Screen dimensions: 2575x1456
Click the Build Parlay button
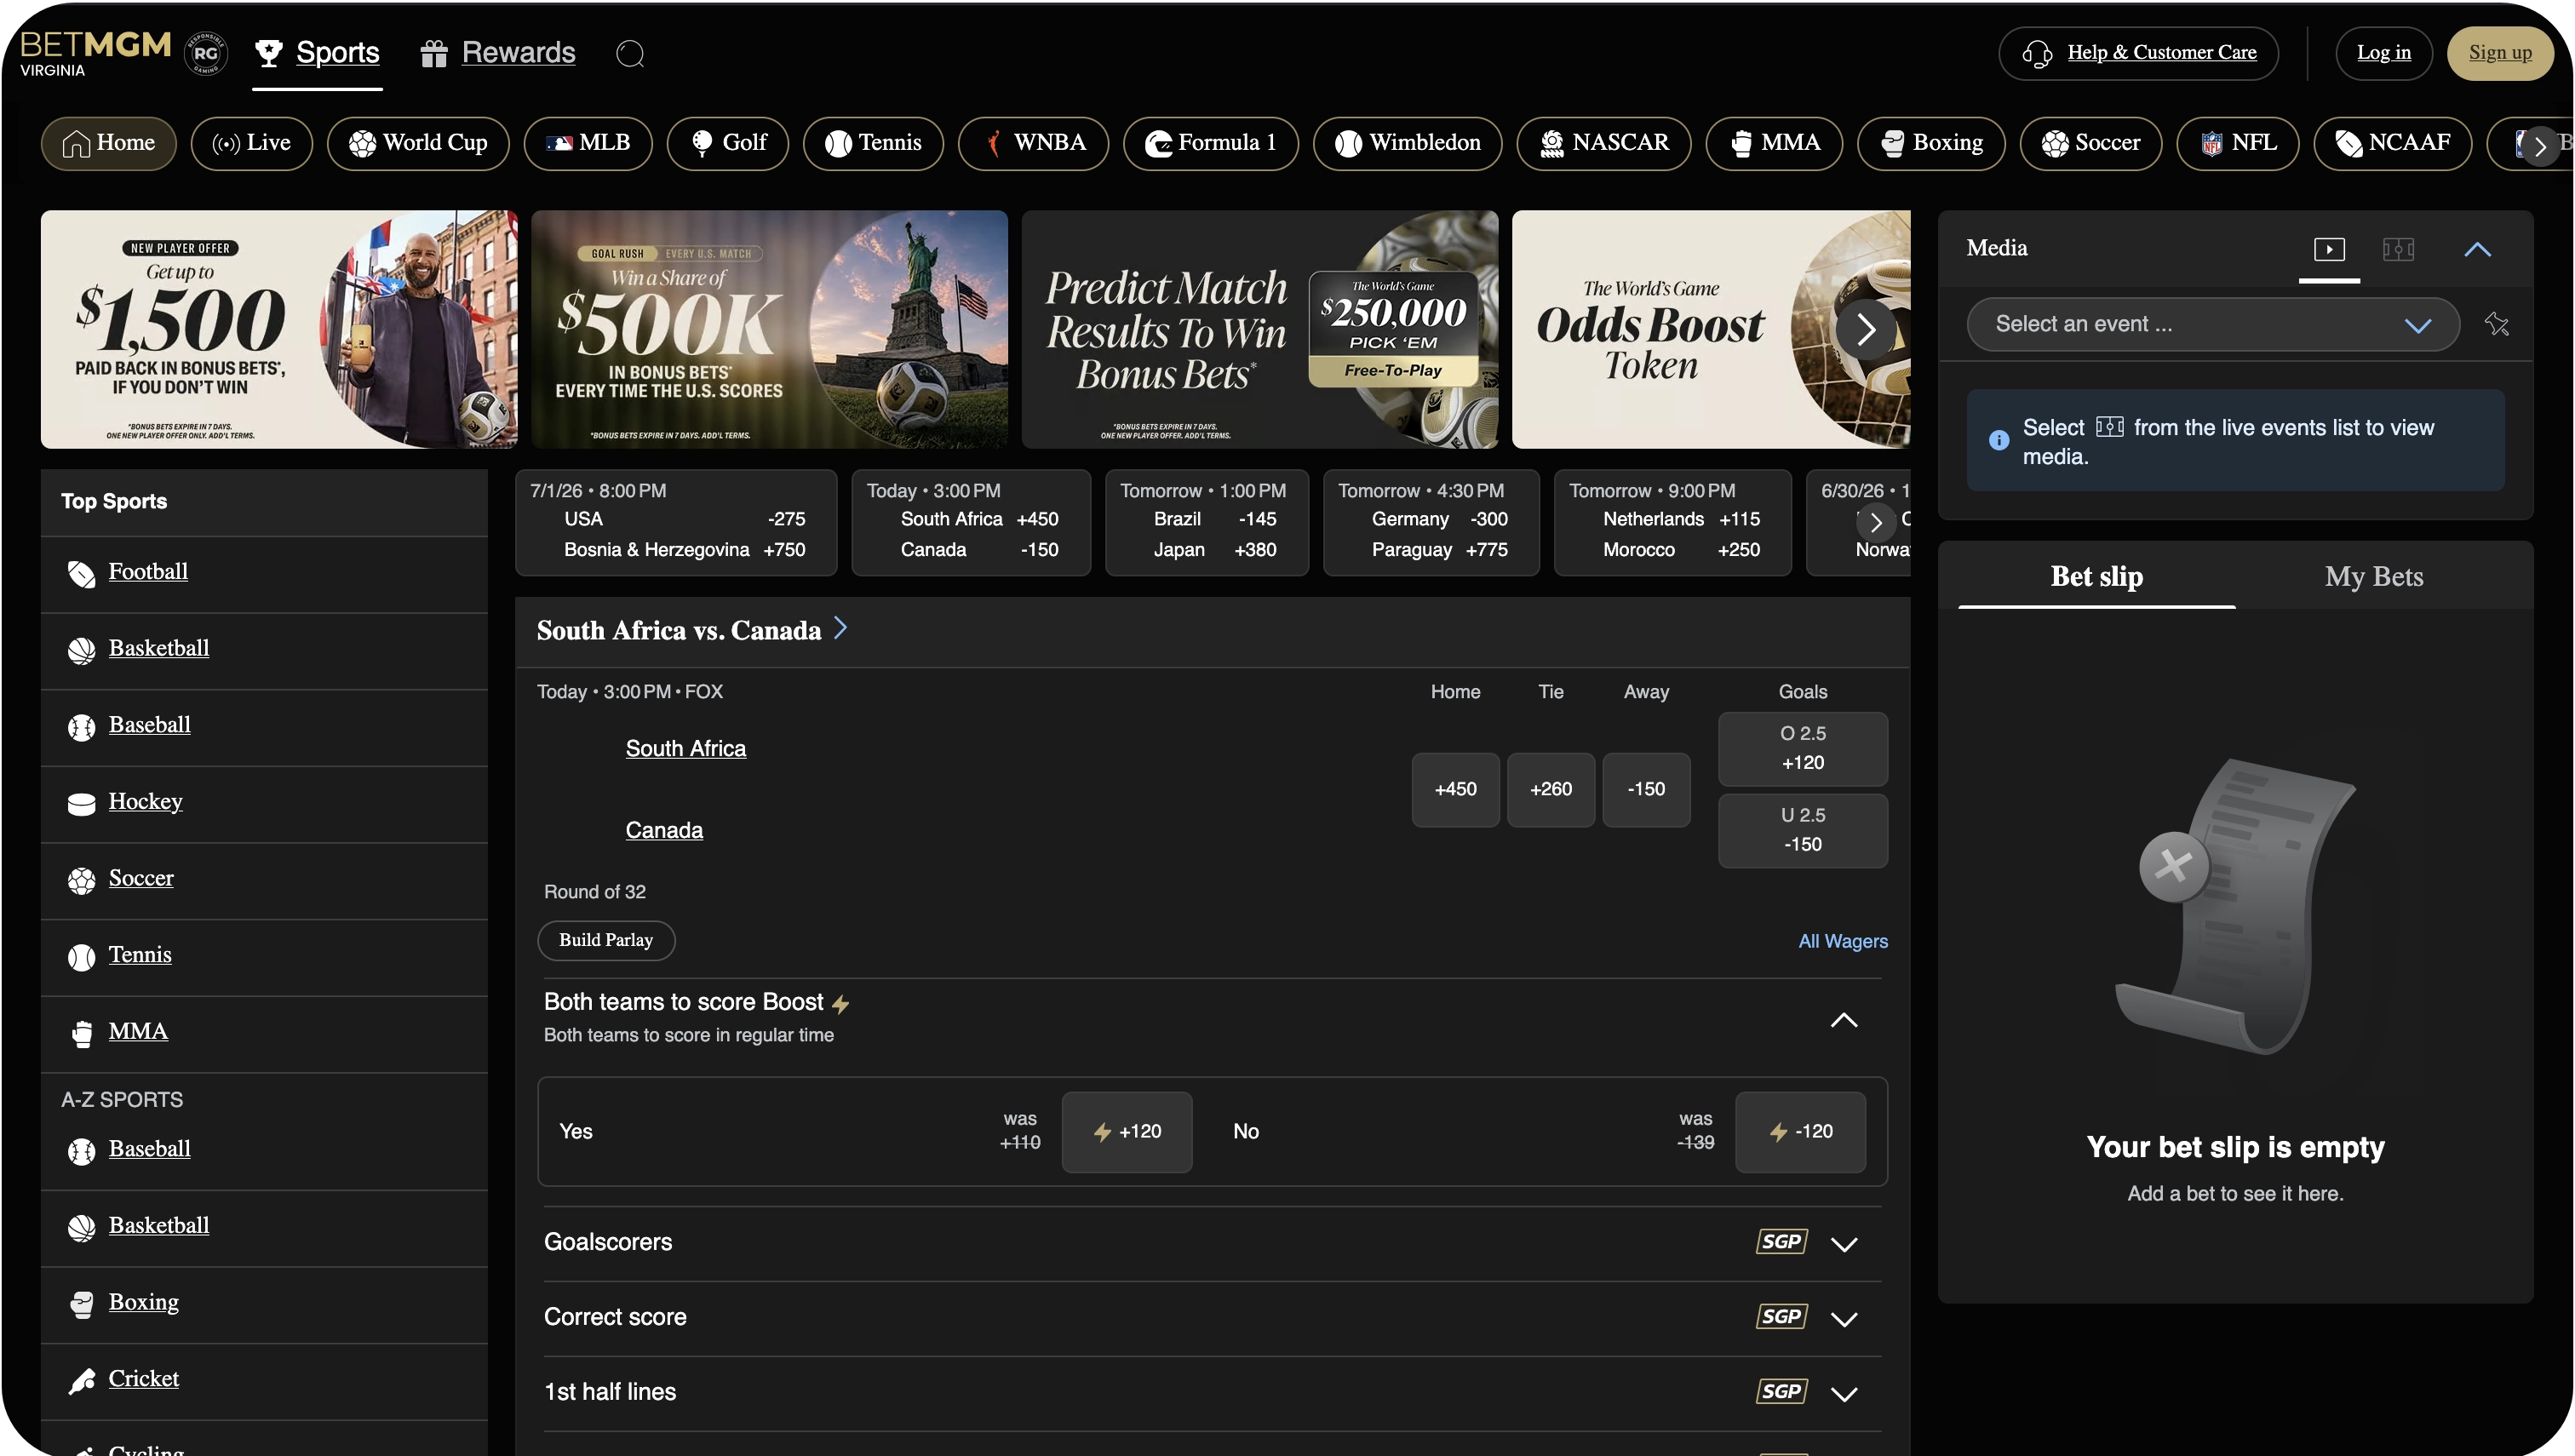[x=606, y=940]
